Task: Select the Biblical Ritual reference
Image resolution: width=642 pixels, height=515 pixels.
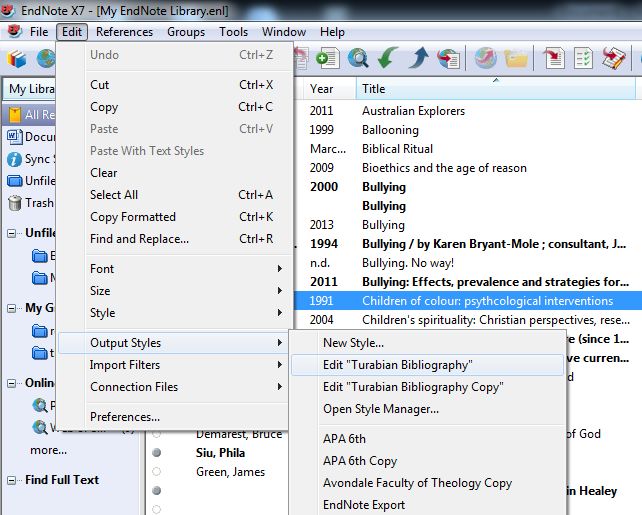Action: [468, 149]
